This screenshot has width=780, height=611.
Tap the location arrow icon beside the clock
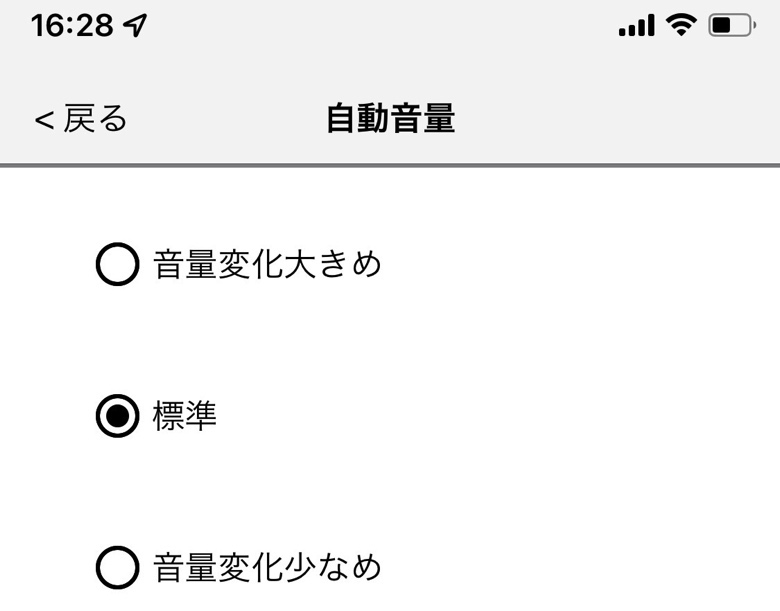(135, 26)
